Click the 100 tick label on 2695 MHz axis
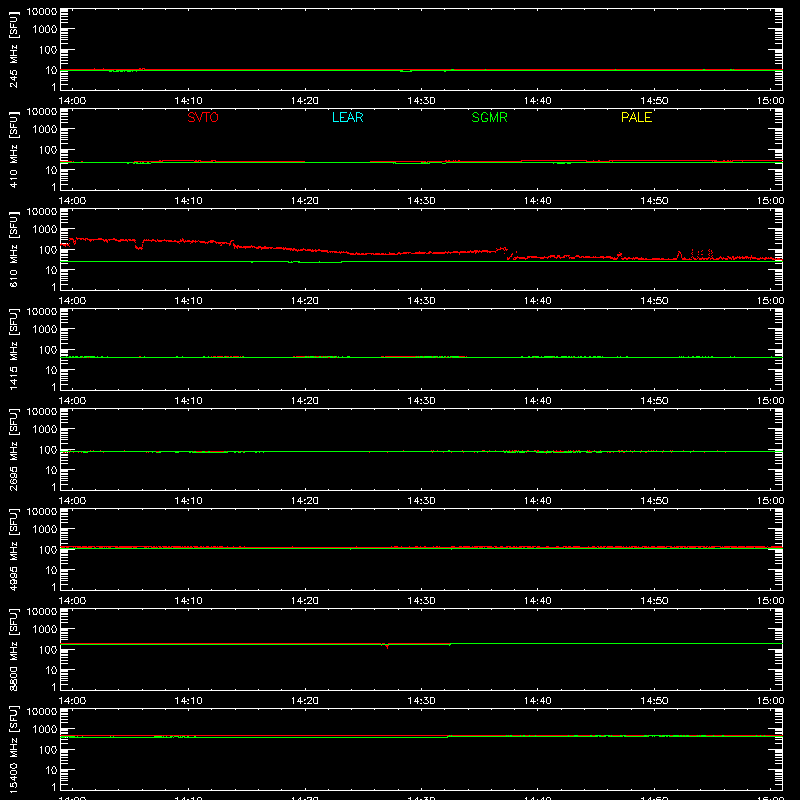 (48, 449)
